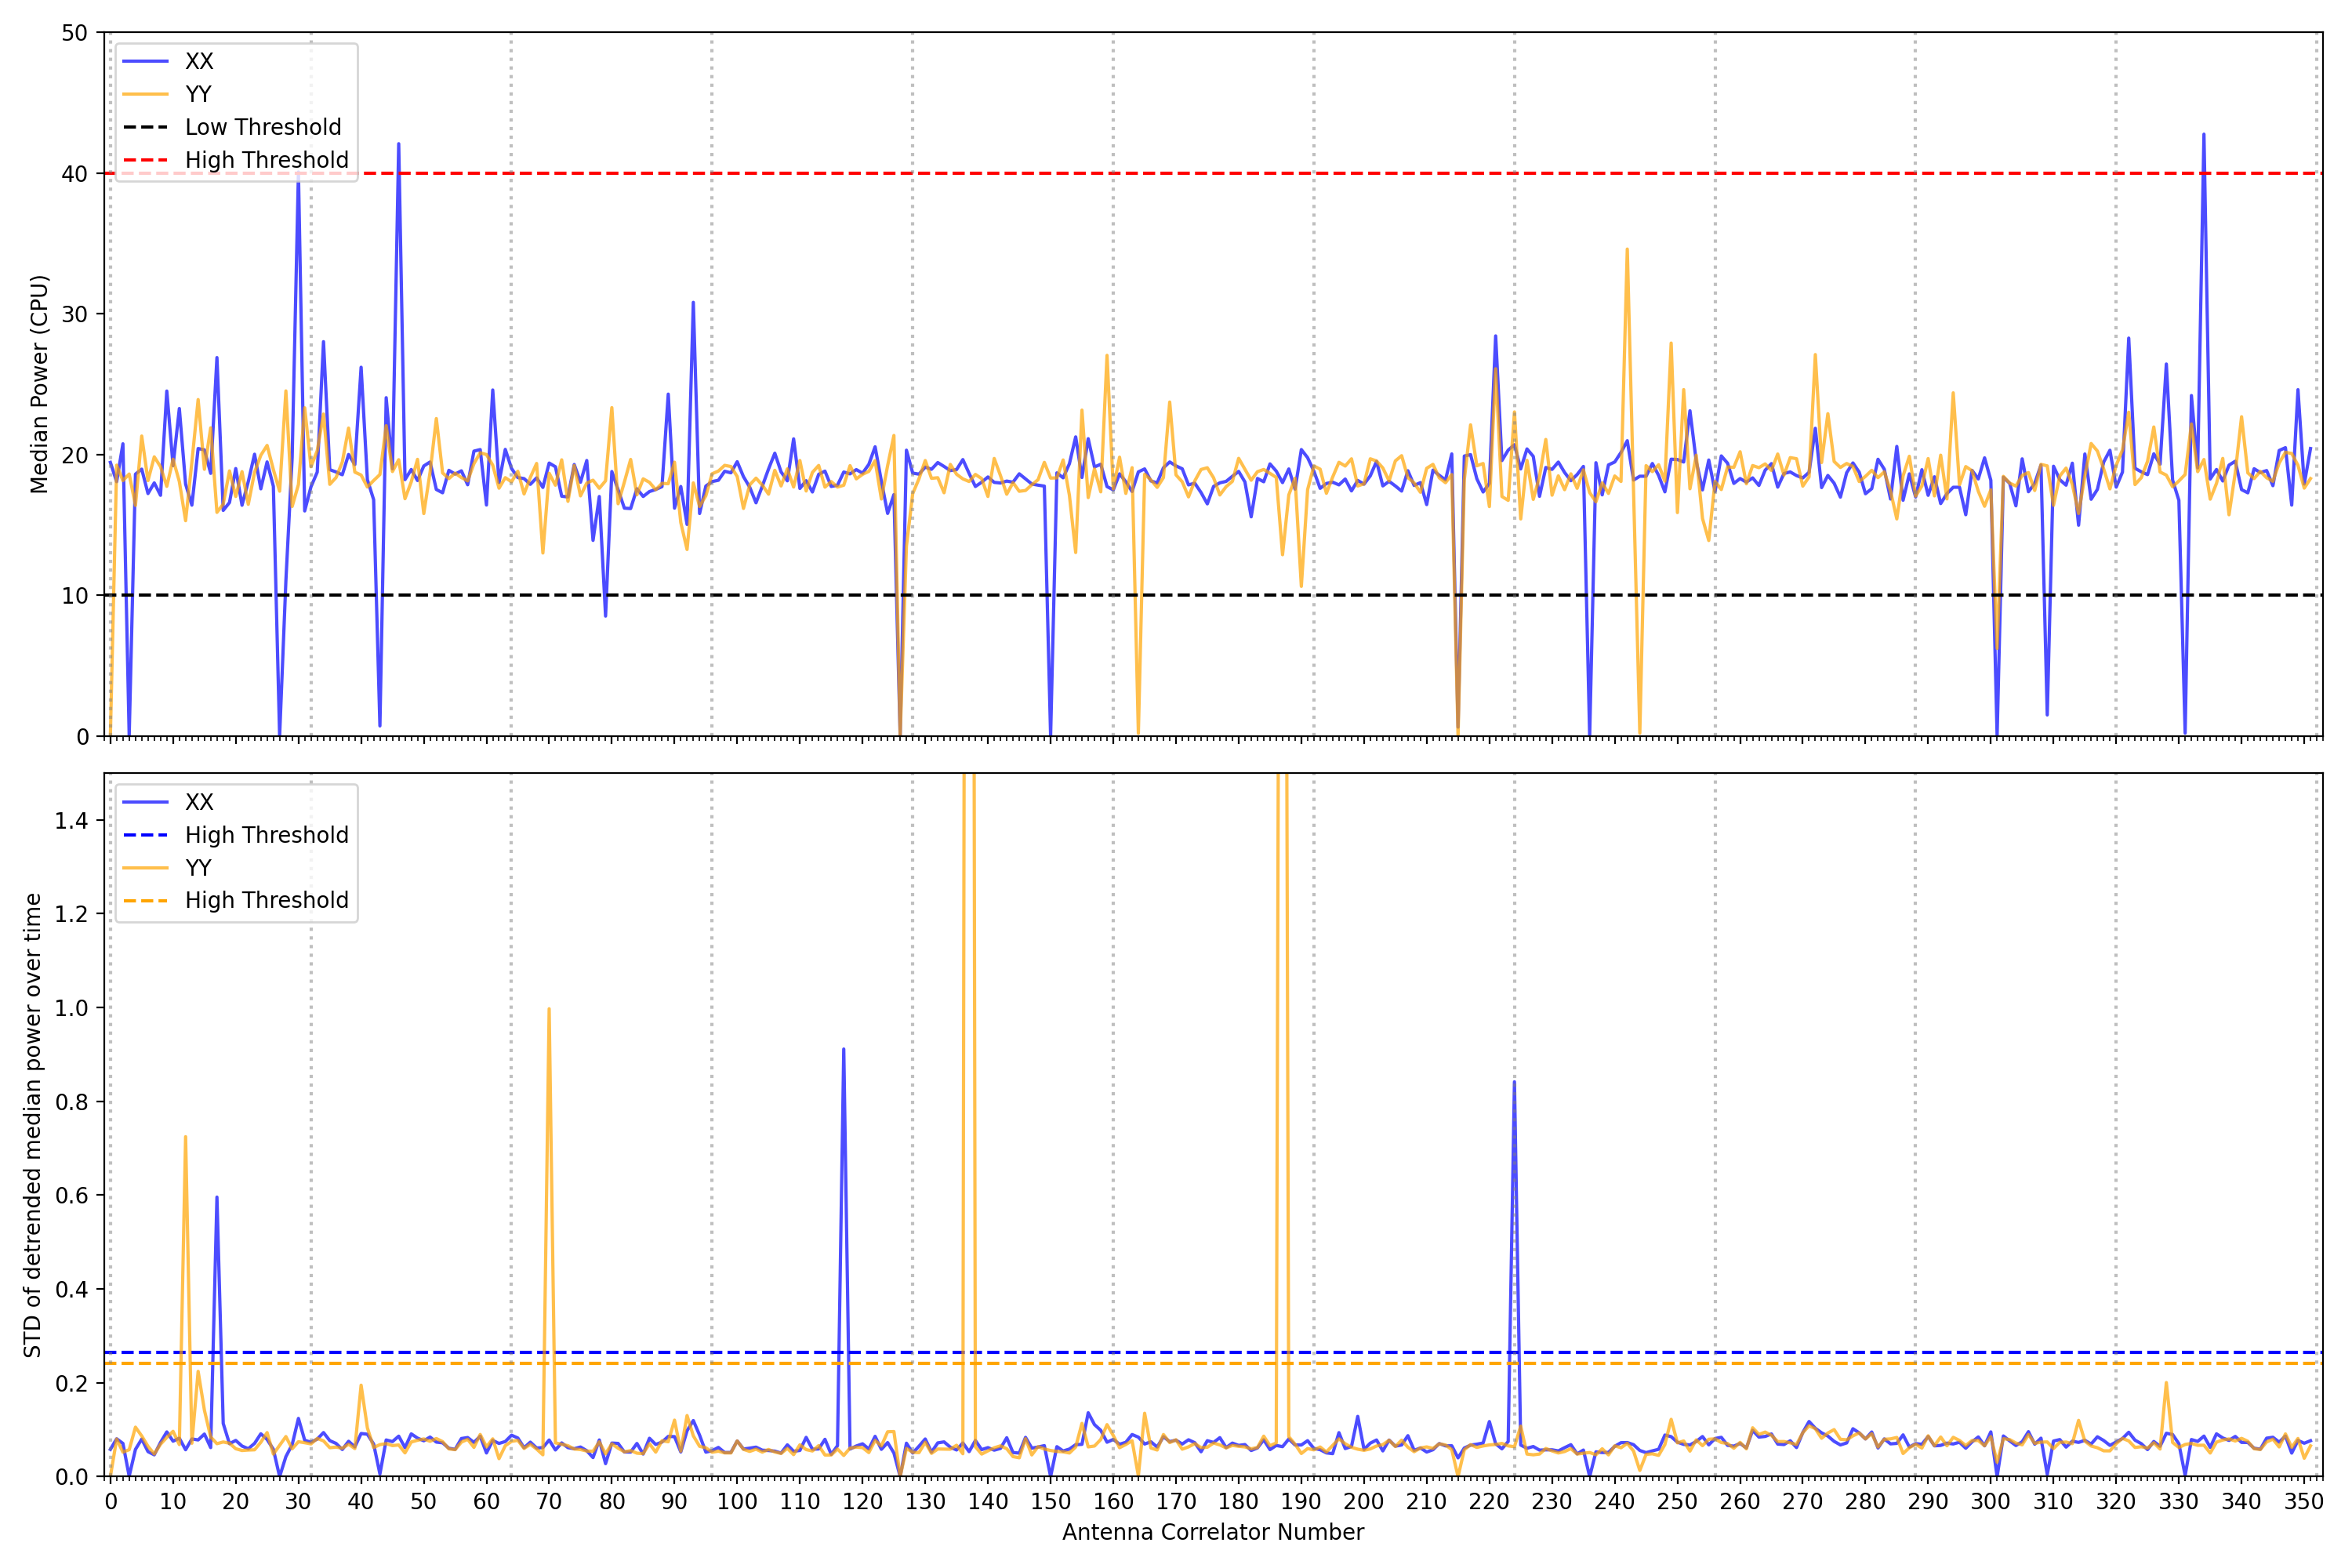Click the YY label in top legend
This screenshot has width=2352, height=1568.
[198, 94]
